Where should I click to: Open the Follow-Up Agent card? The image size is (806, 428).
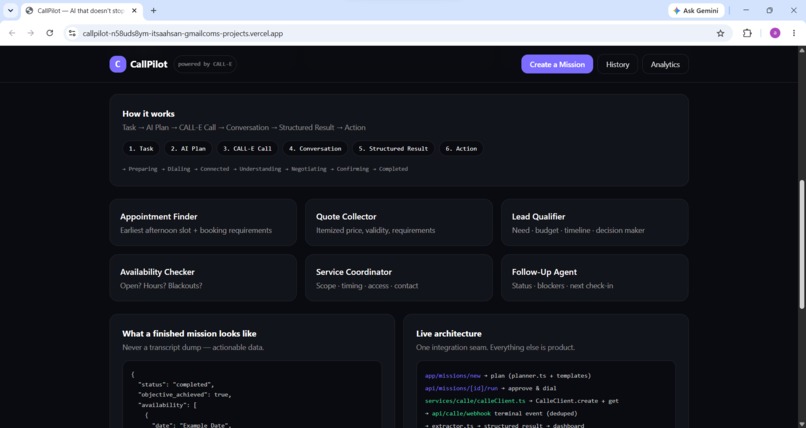click(595, 278)
